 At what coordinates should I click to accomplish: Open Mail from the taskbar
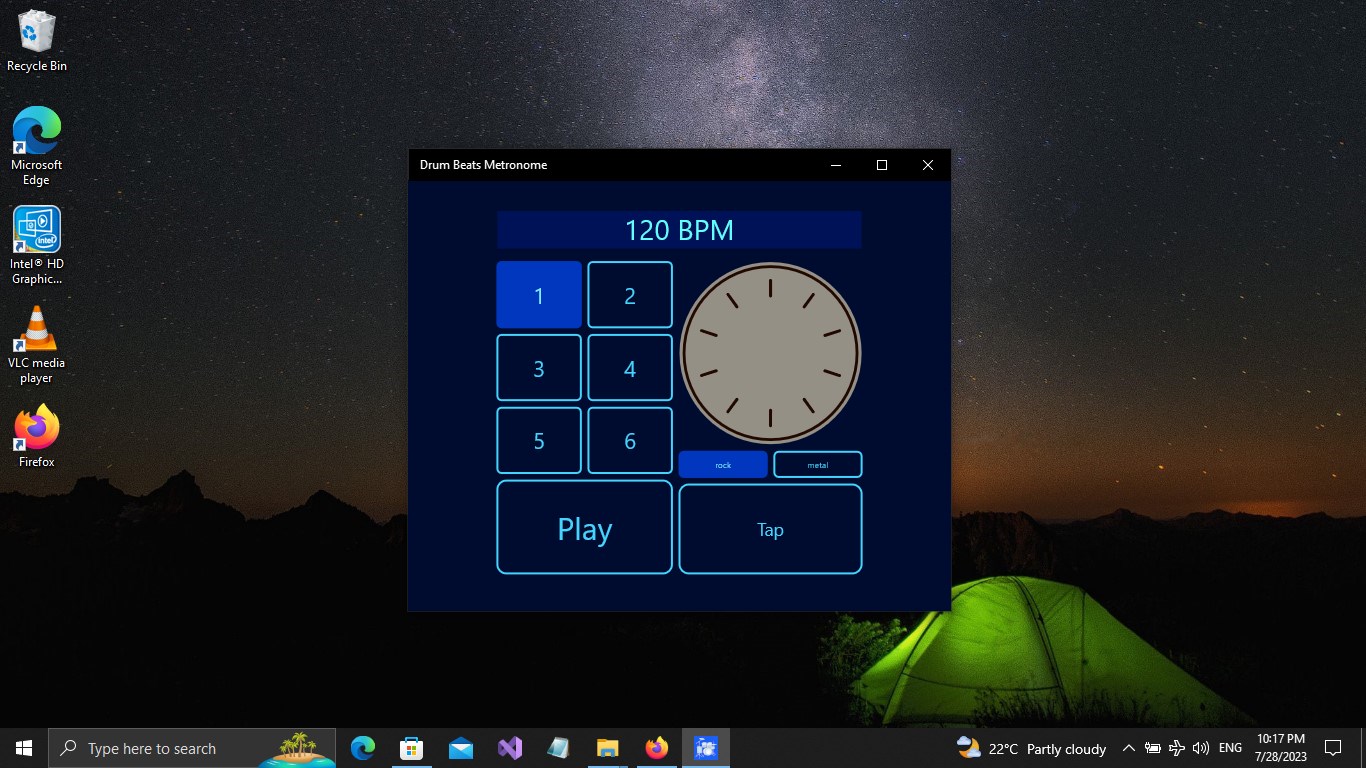pyautogui.click(x=460, y=747)
